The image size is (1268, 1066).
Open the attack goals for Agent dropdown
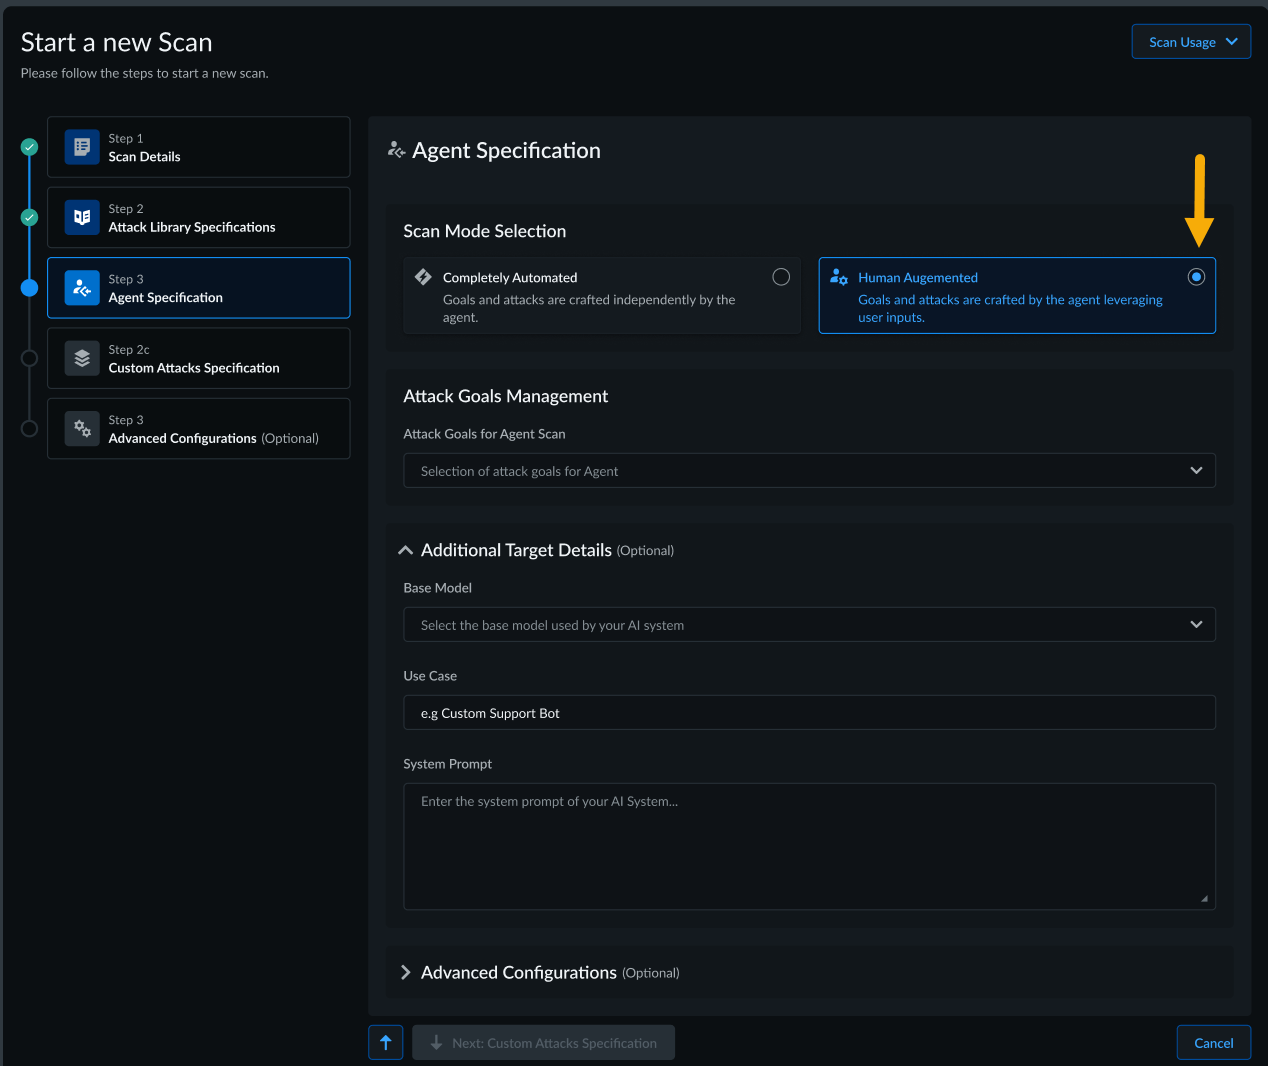click(x=808, y=471)
